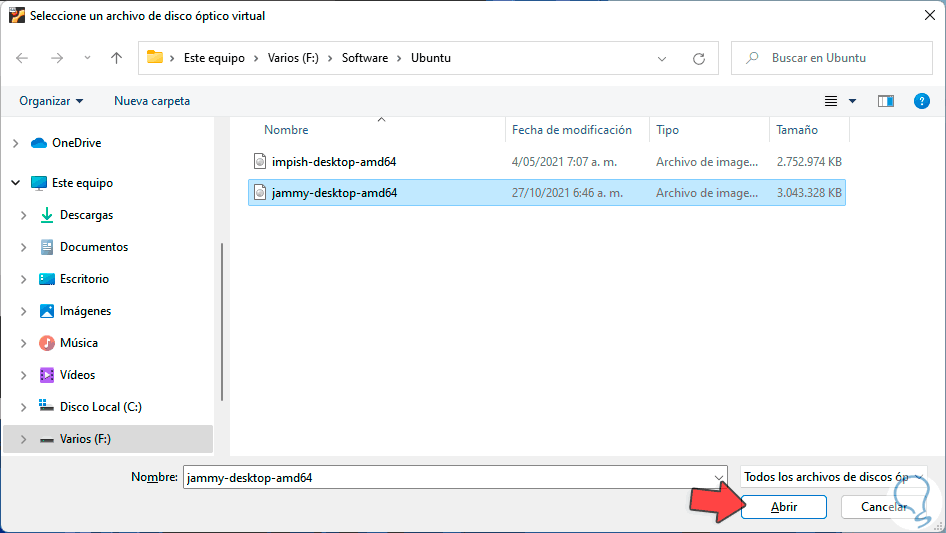The image size is (946, 533).
Task: Select 'Software' in address breadcrumb
Action: pyautogui.click(x=365, y=58)
